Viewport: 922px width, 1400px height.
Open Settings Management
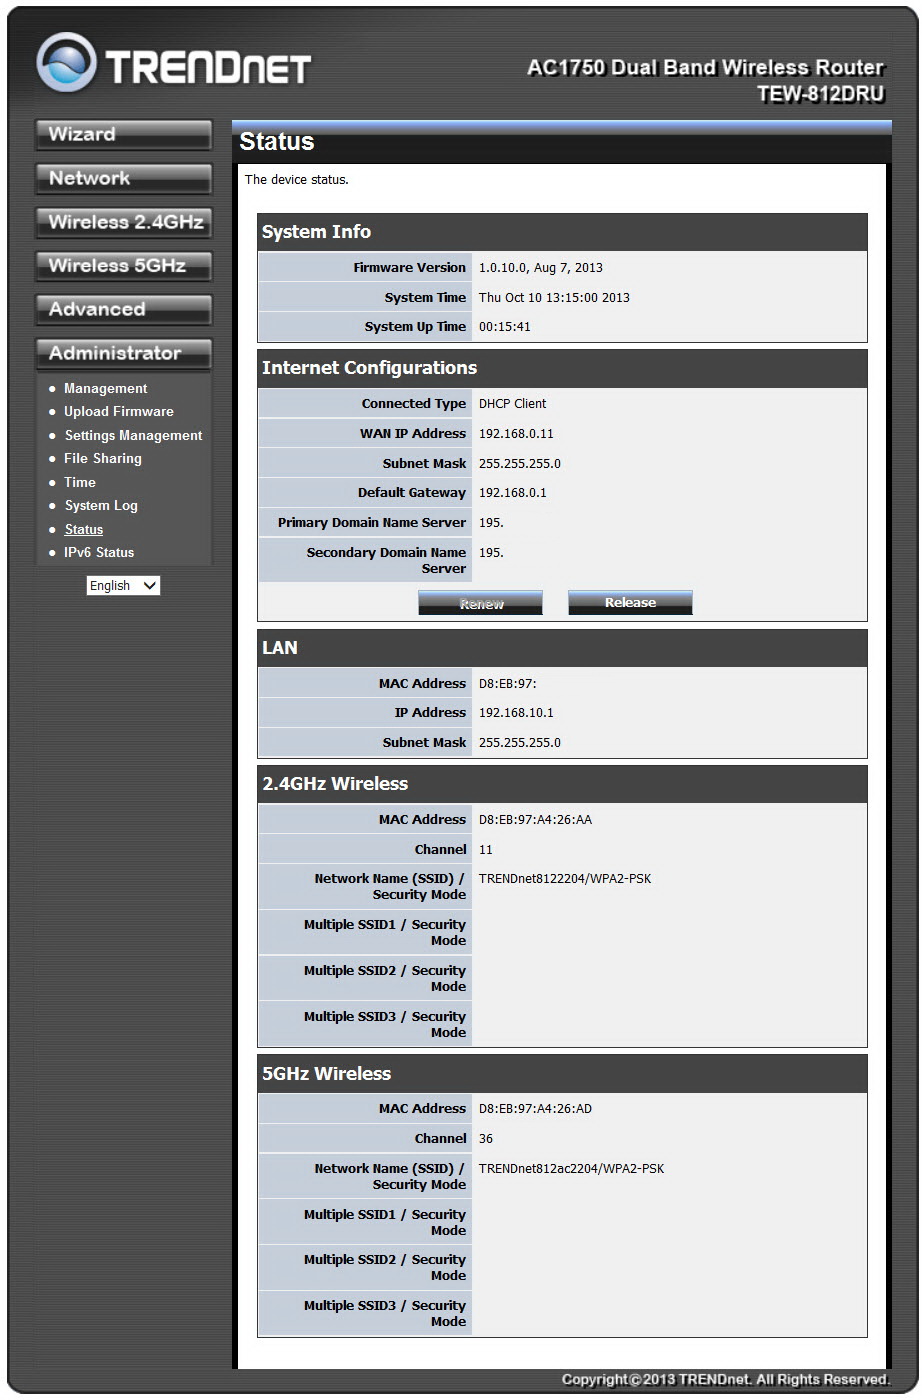click(x=133, y=435)
